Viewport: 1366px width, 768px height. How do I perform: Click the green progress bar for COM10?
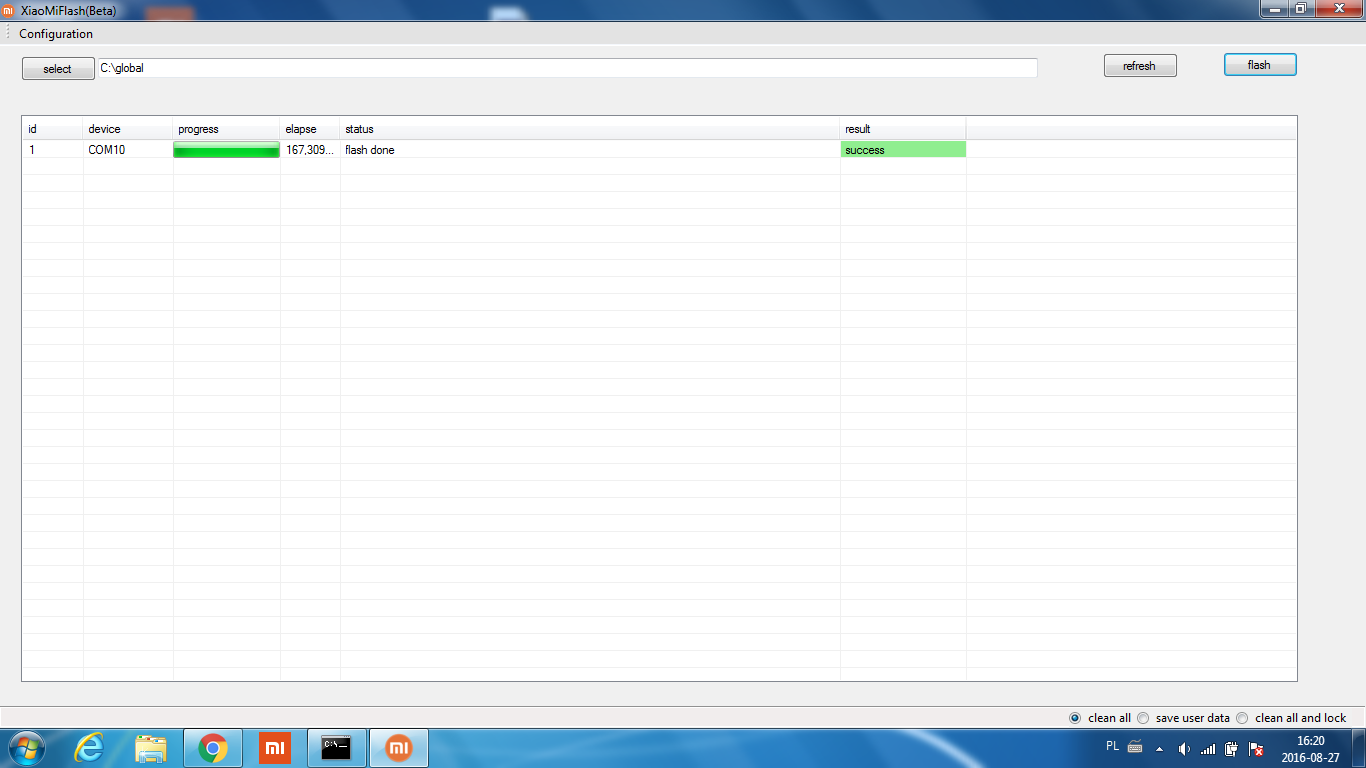point(226,150)
